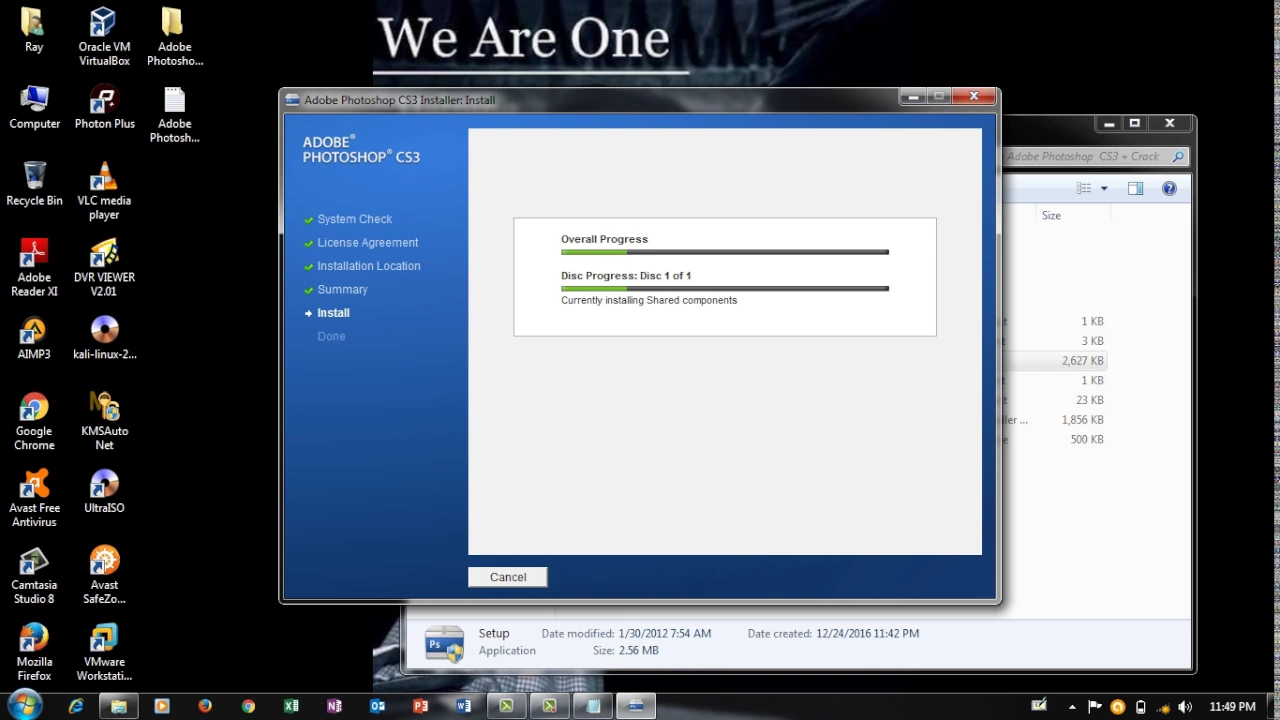Screen dimensions: 1280x720
Task: Select the file row showing 1,856 KB
Action: pos(1056,420)
